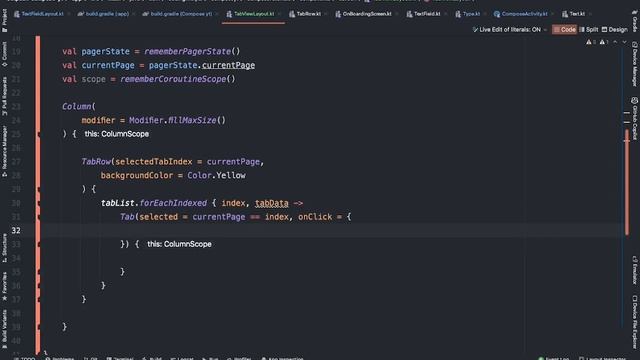Collapse the Column block at line 25
This screenshot has width=640, height=360.
(39, 134)
